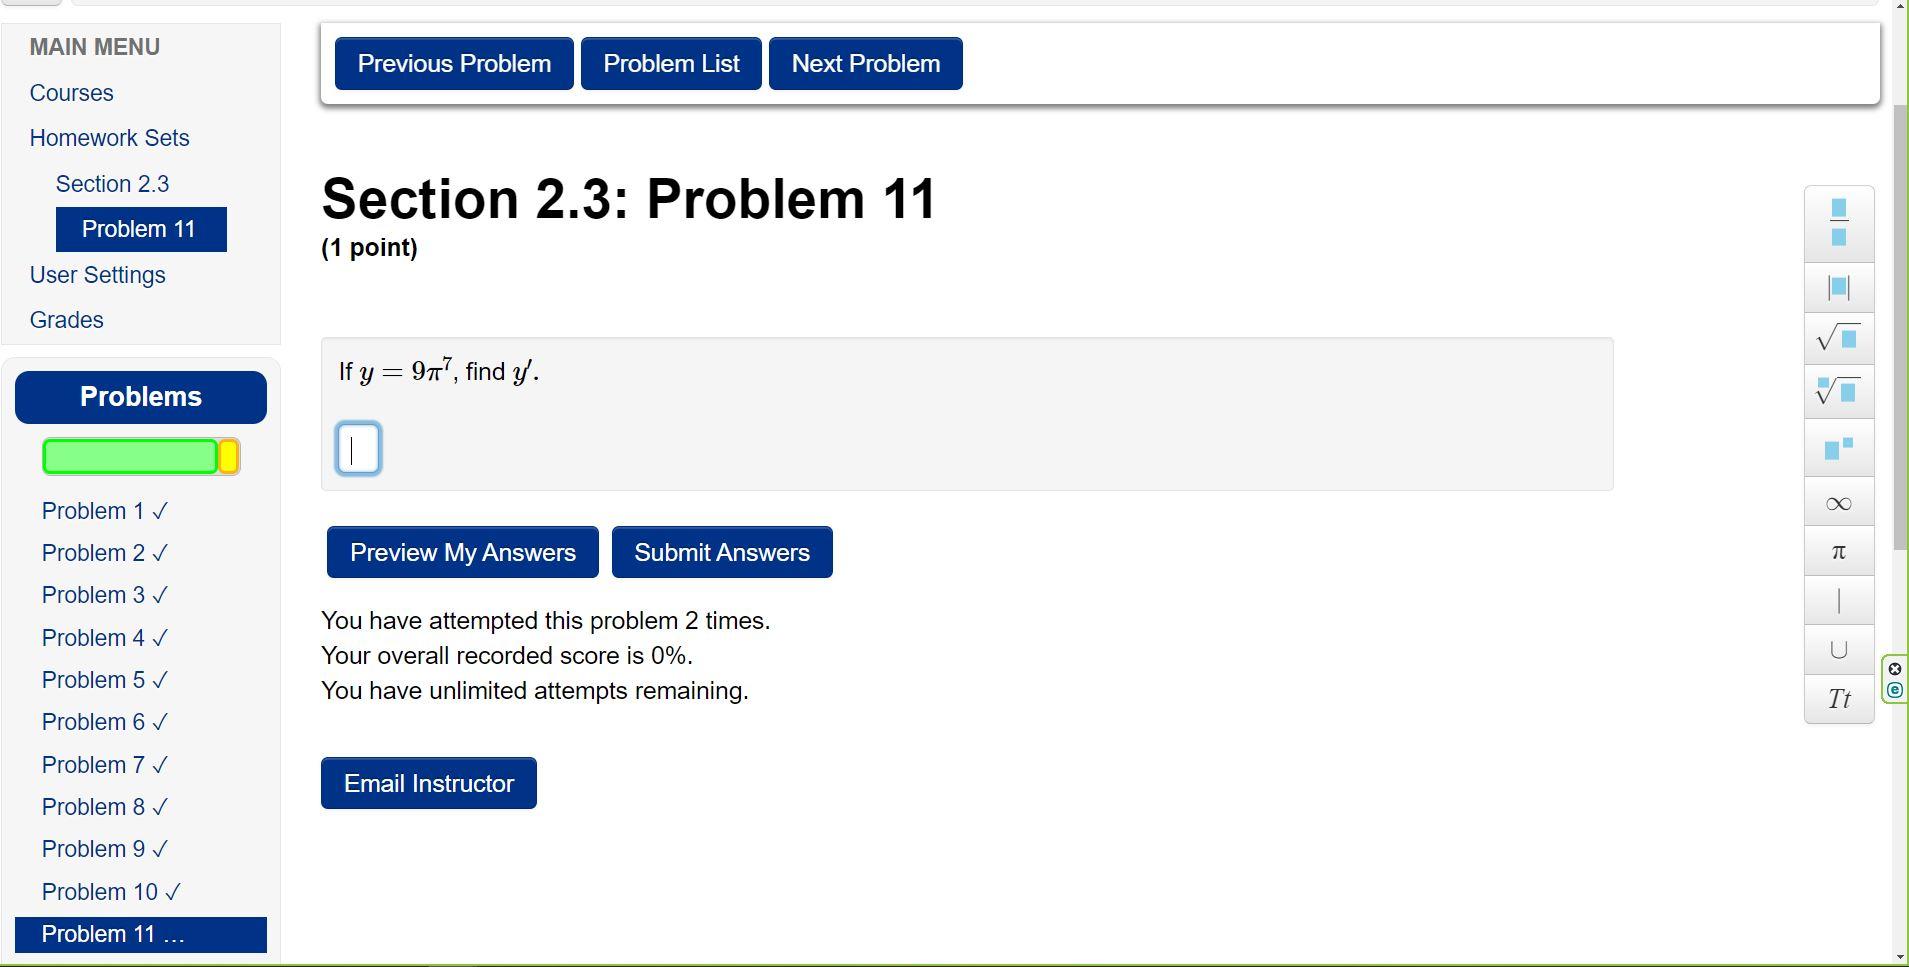Insert the pi symbol from the toolbar
This screenshot has height=967, width=1909.
click(x=1838, y=550)
